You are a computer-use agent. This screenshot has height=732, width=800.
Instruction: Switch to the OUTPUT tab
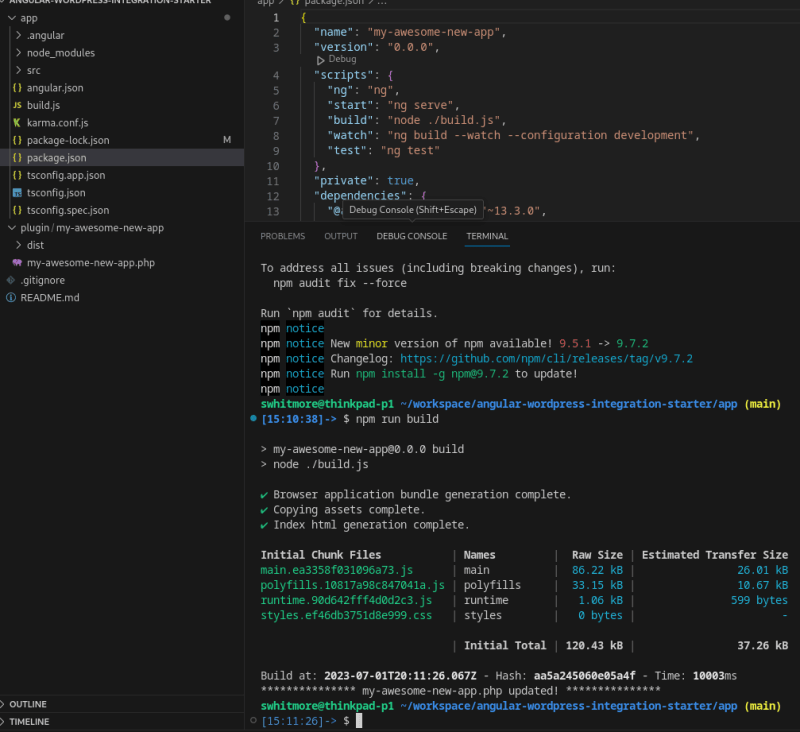tap(341, 236)
